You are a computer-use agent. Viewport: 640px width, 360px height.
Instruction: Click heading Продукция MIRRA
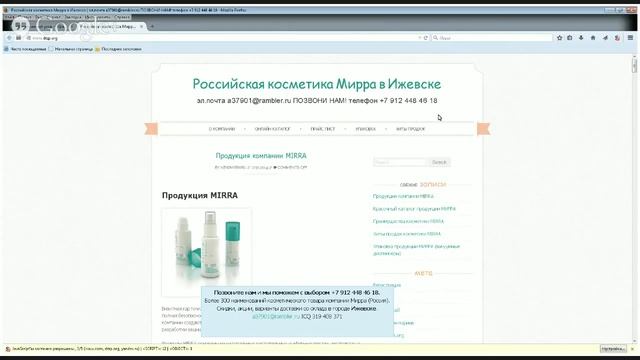click(x=200, y=196)
